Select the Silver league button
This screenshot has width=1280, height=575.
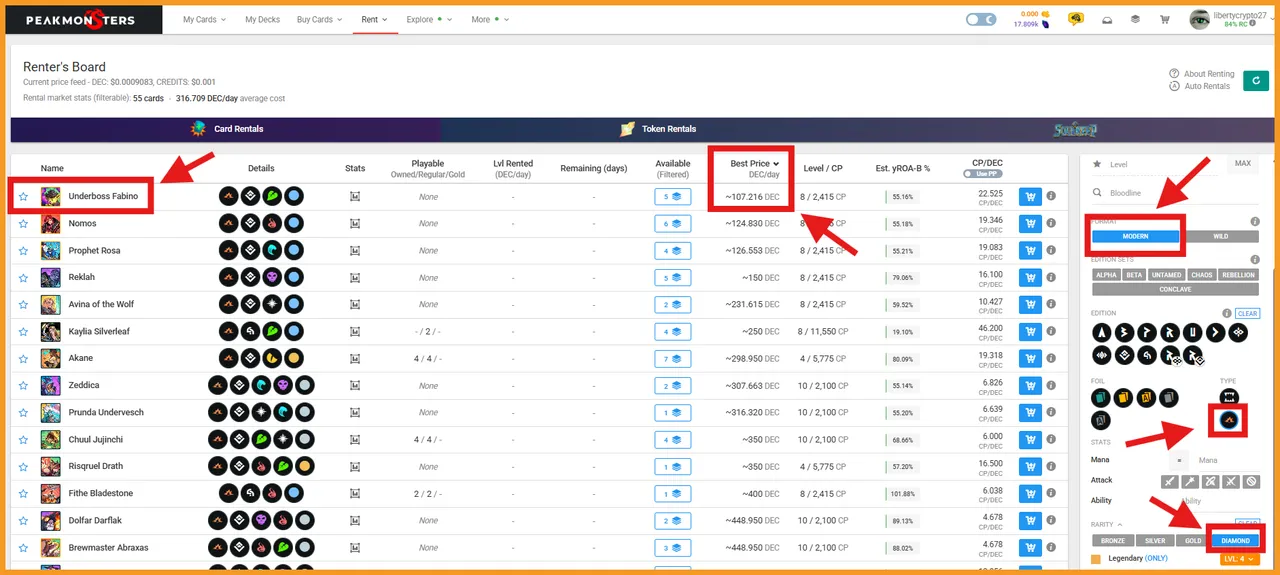tap(1155, 541)
